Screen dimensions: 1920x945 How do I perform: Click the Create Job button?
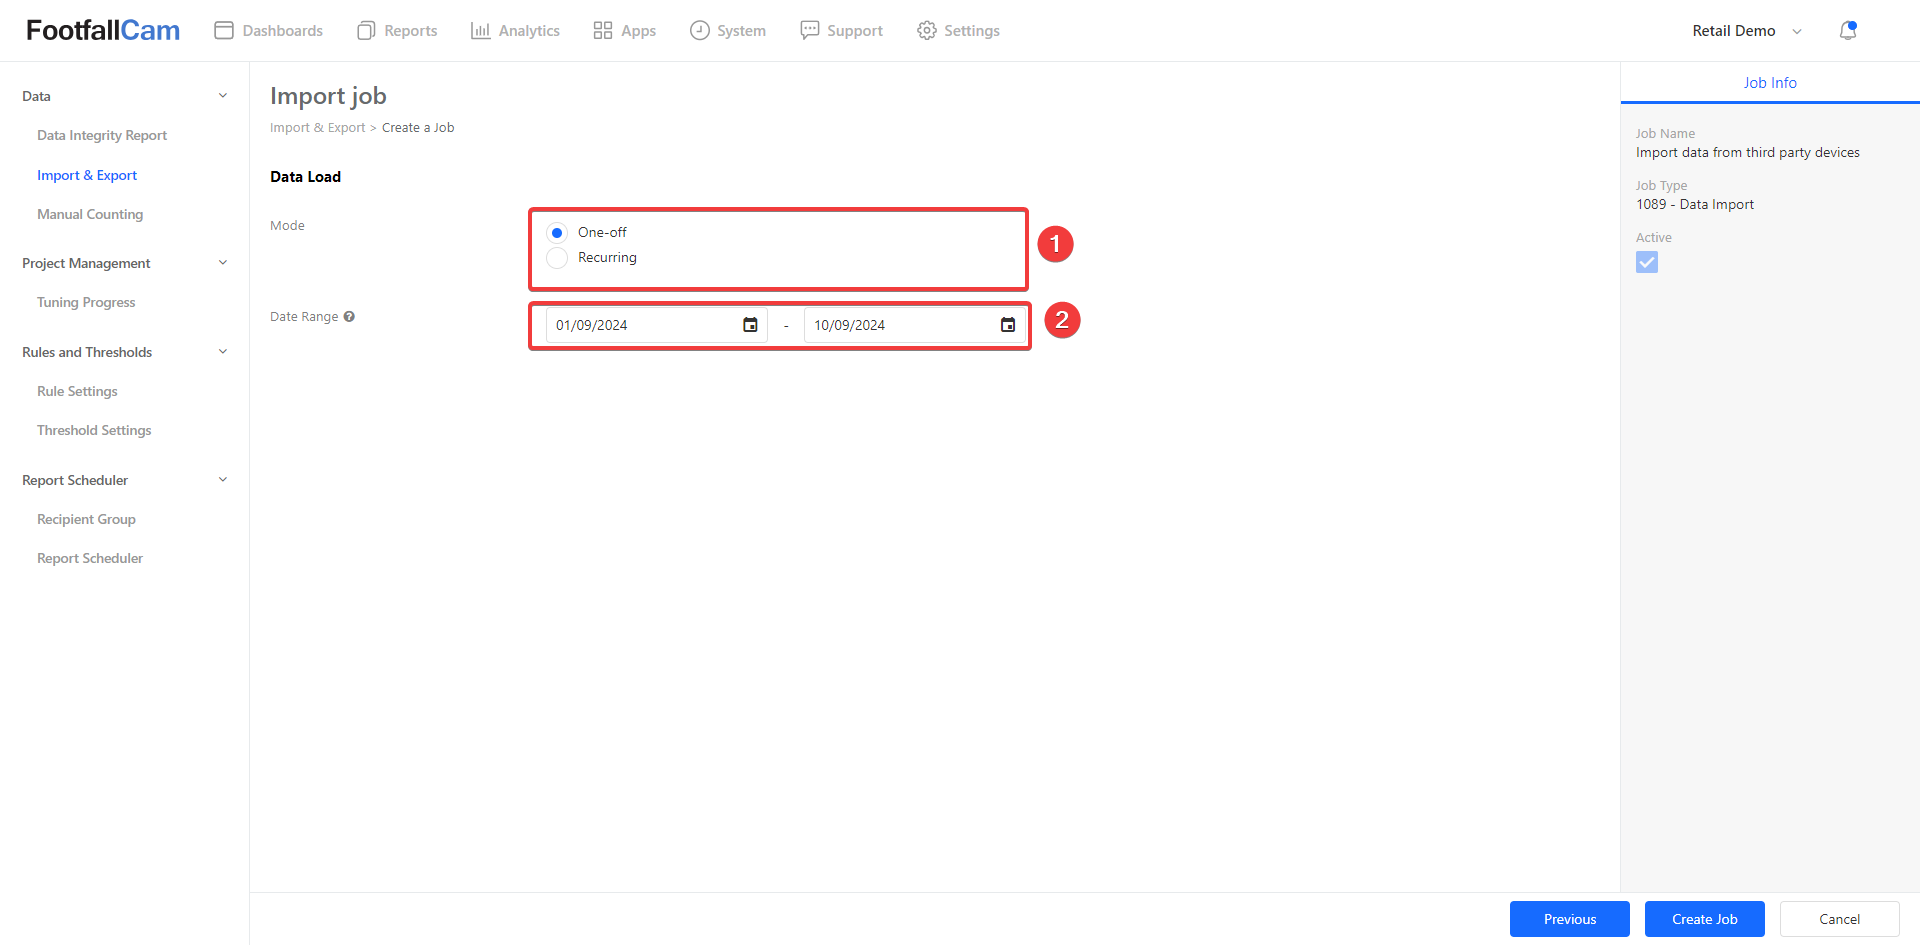click(1705, 919)
